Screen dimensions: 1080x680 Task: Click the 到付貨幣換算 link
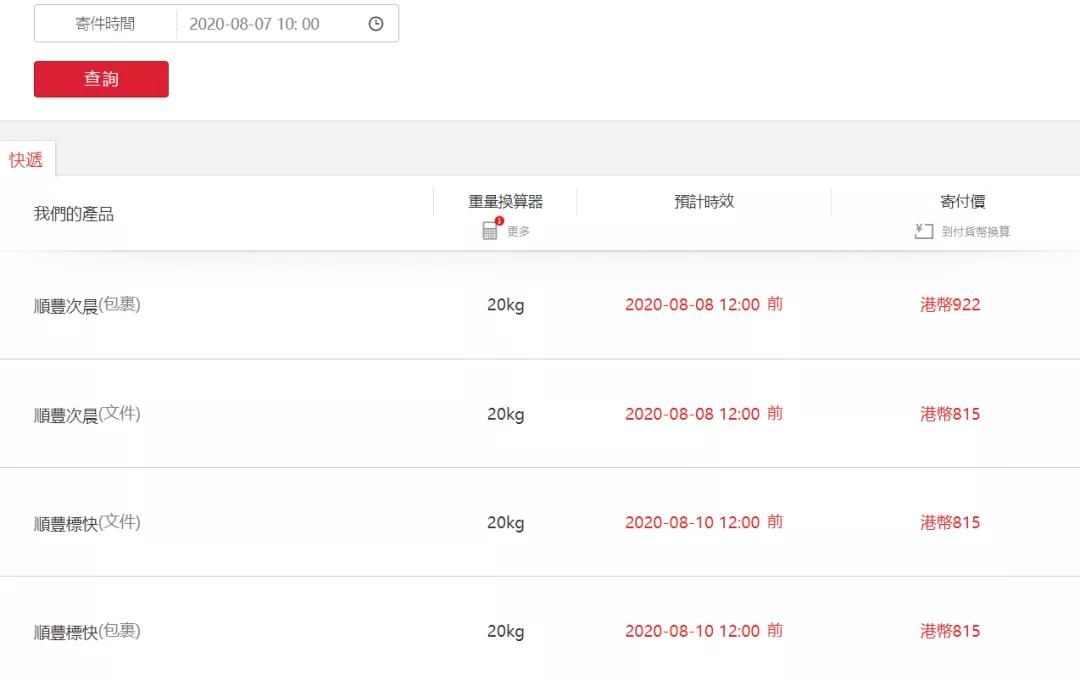coord(975,232)
